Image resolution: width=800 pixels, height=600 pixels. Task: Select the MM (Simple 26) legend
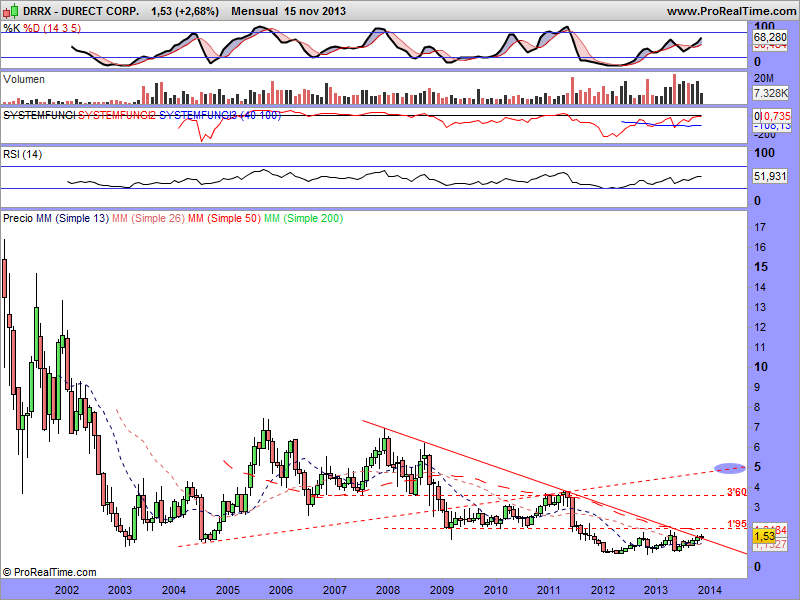coord(148,218)
